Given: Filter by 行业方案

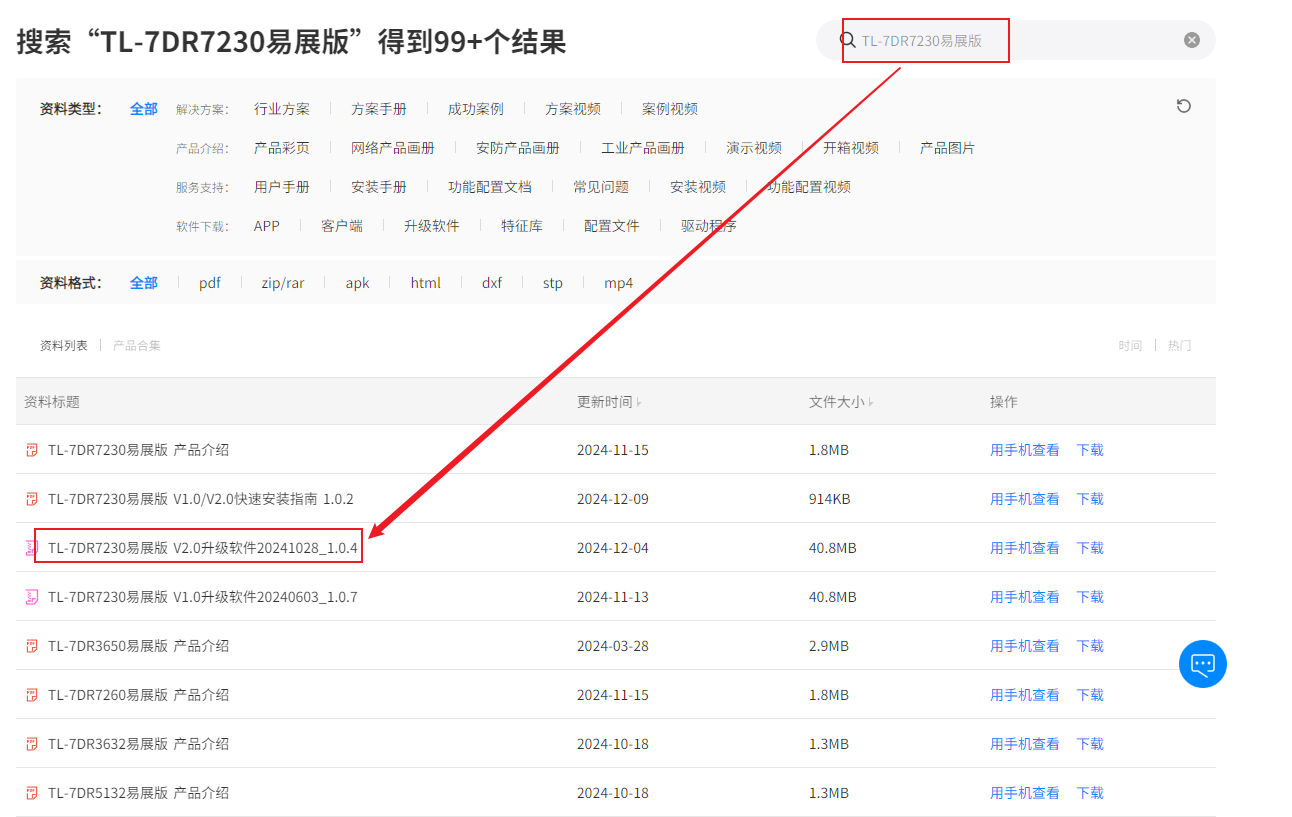Looking at the screenshot, I should point(282,109).
